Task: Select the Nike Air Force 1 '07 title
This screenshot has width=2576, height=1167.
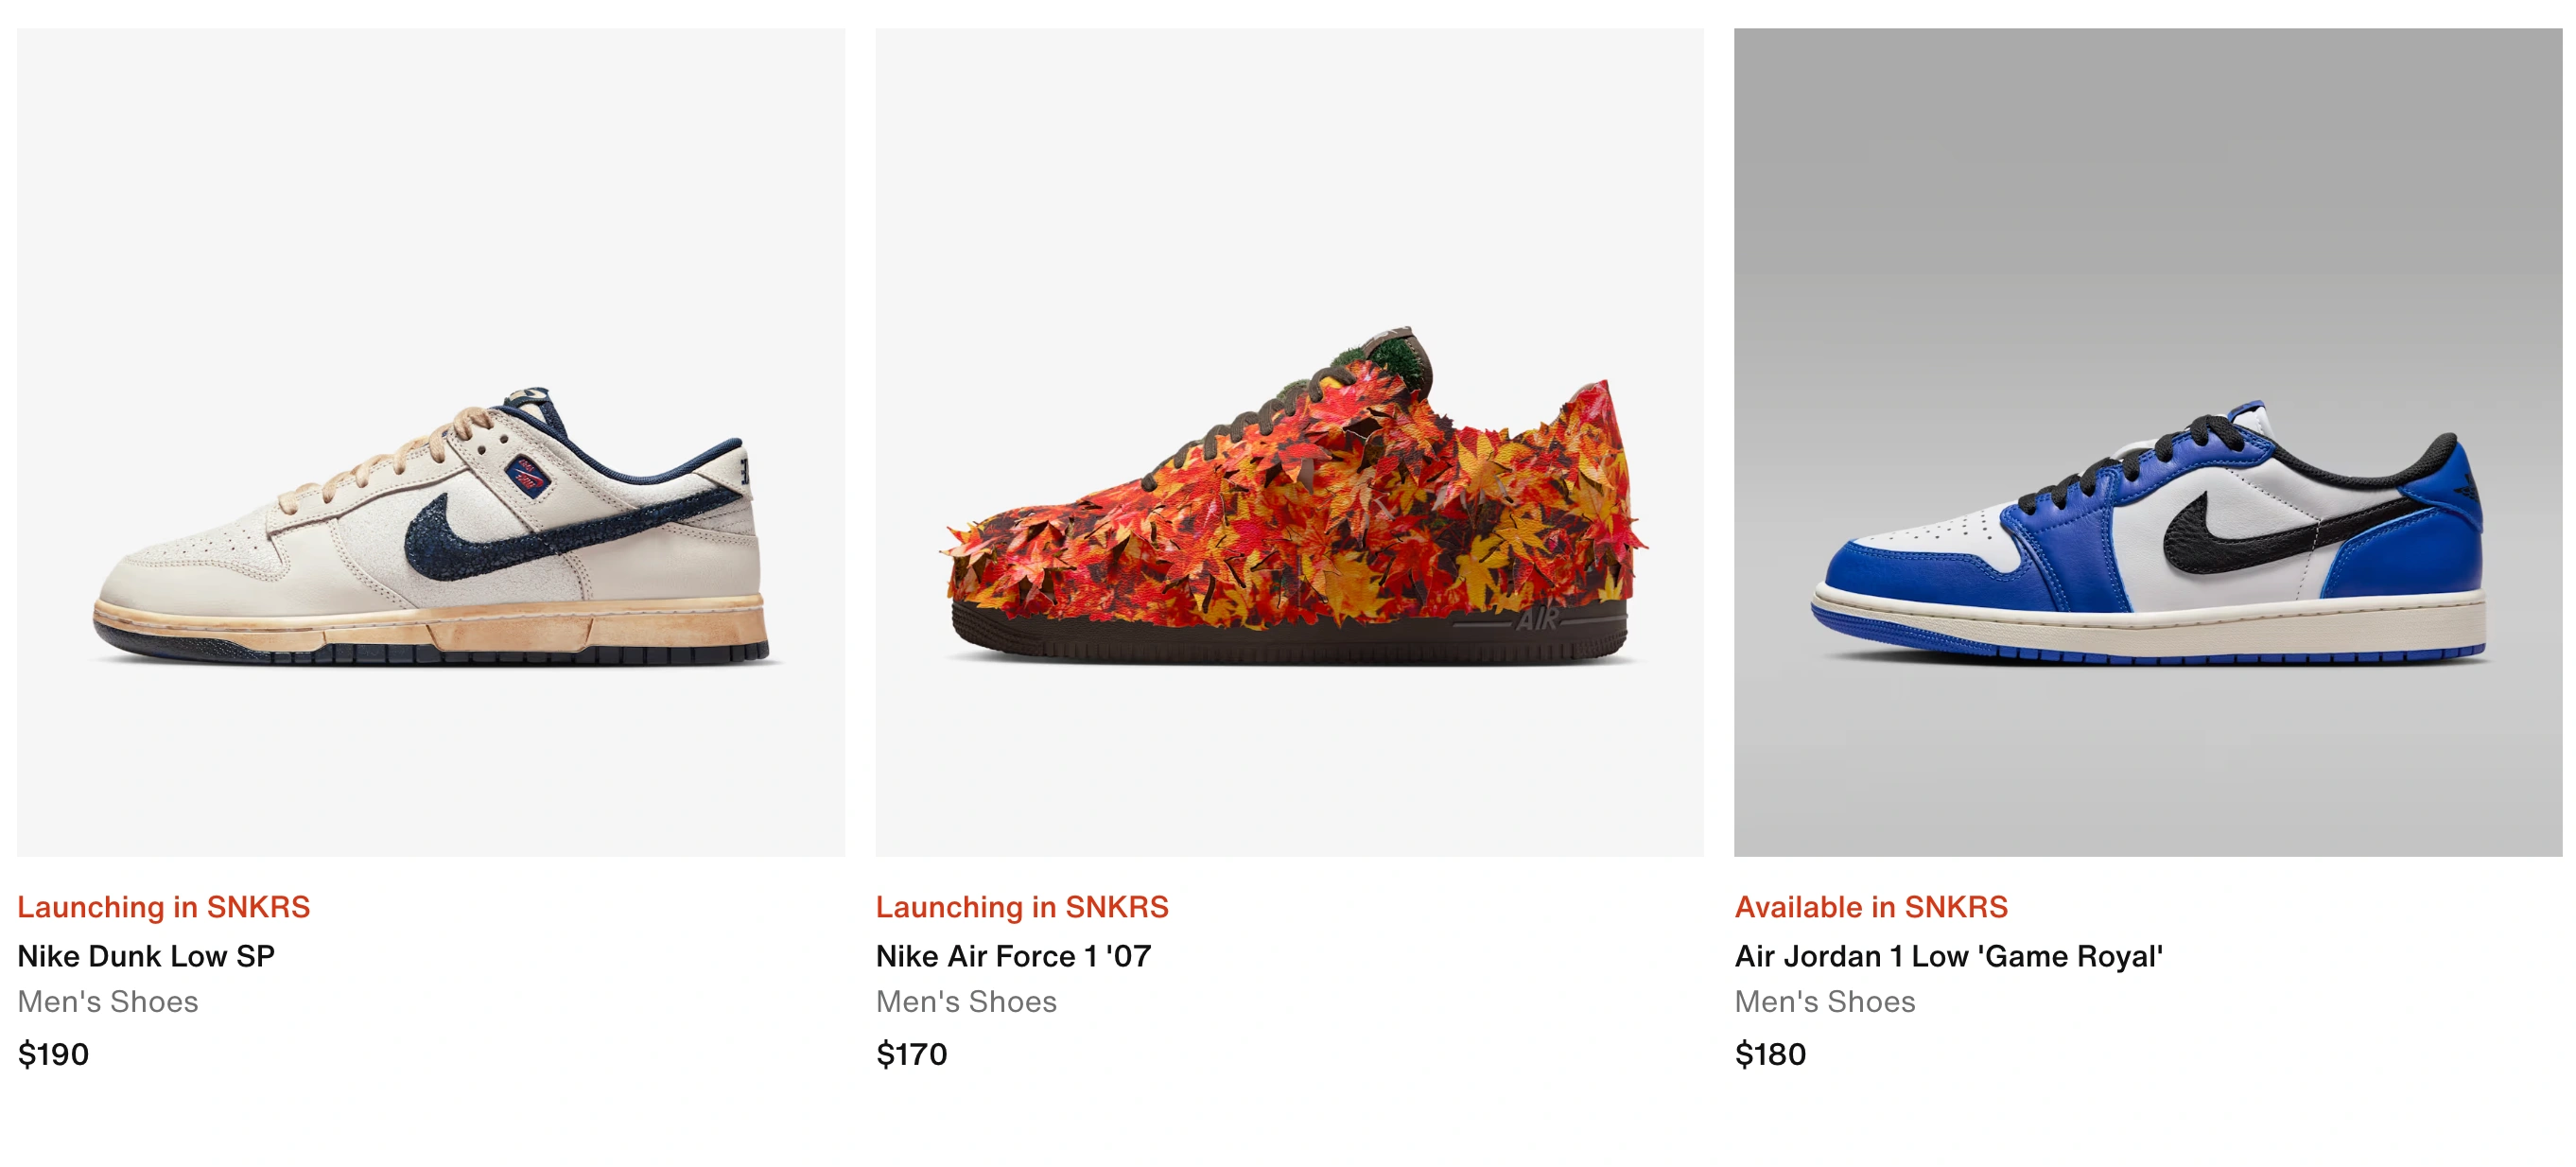Action: 1013,956
